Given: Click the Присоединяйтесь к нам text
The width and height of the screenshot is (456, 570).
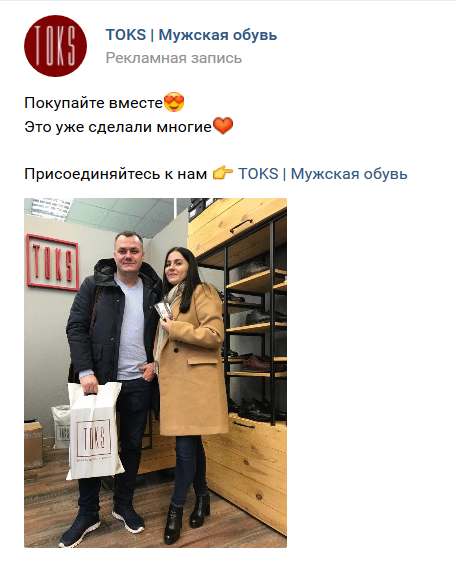Looking at the screenshot, I should pyautogui.click(x=116, y=174).
